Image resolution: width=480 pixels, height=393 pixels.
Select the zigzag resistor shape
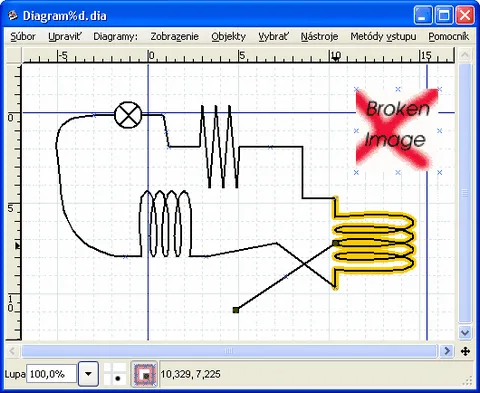(x=219, y=147)
